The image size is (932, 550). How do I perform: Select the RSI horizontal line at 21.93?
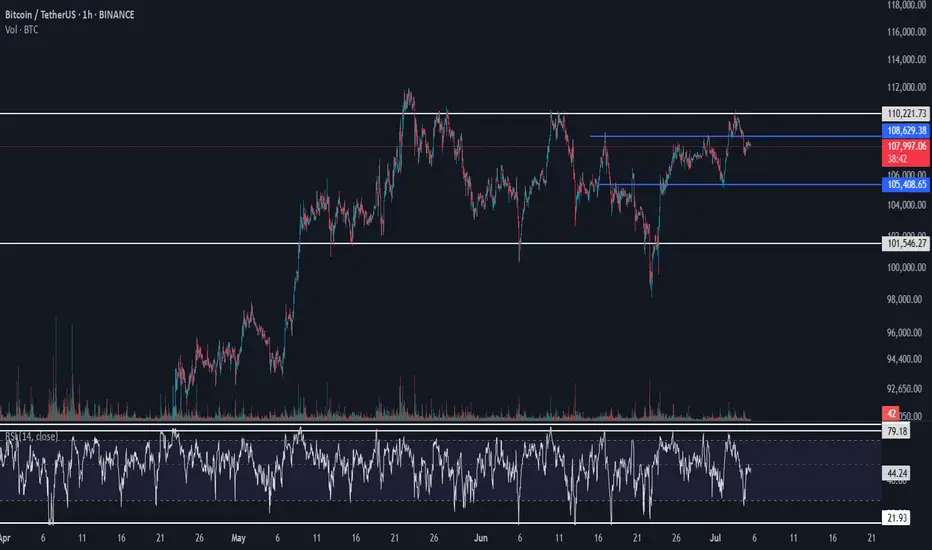tap(440, 523)
